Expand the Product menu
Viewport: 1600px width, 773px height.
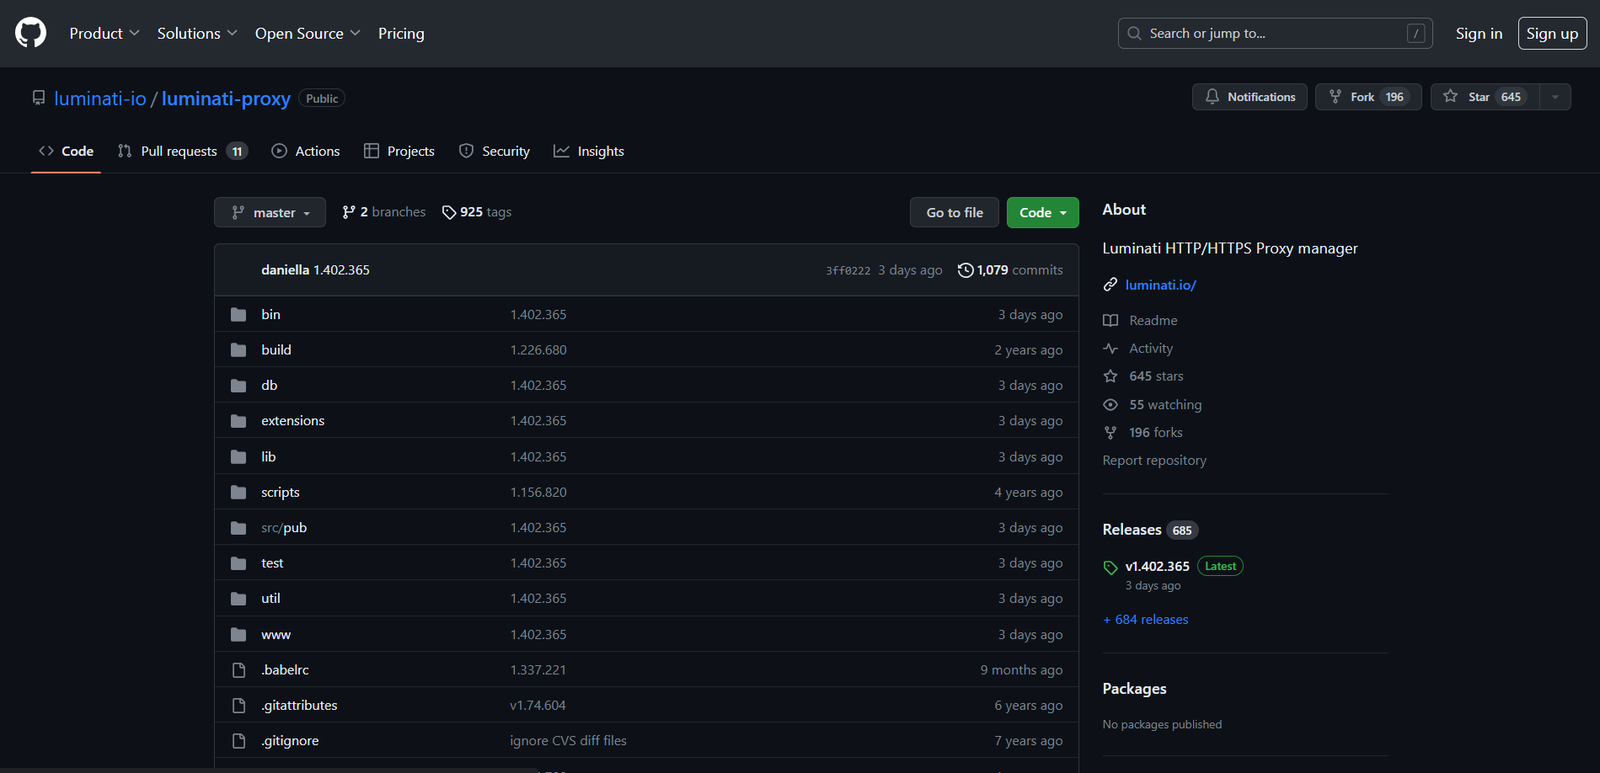click(104, 33)
